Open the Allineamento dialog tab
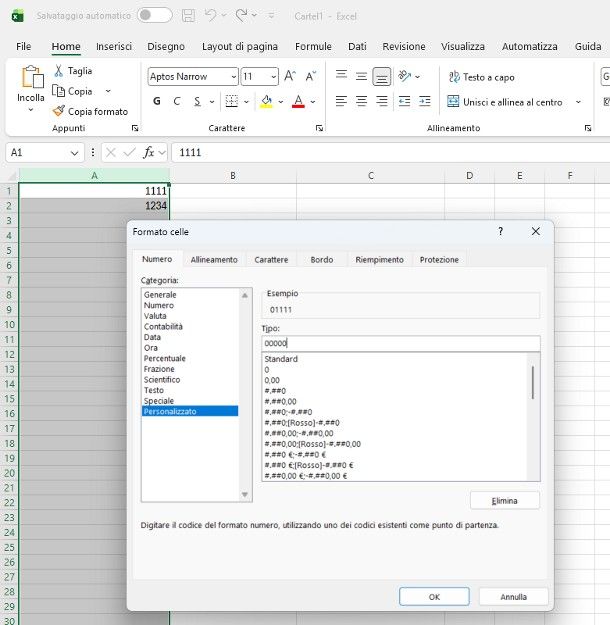Screen dimensions: 610x625 pyautogui.click(x=214, y=259)
